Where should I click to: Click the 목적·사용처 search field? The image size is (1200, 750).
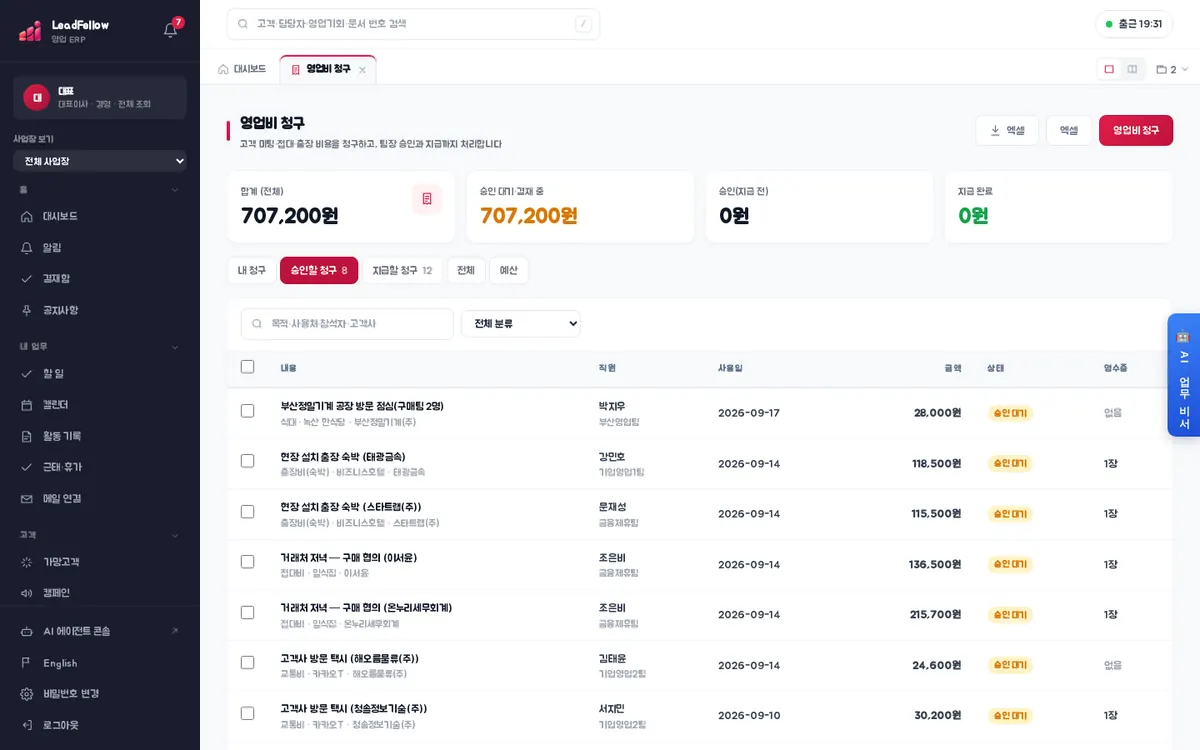pos(347,324)
